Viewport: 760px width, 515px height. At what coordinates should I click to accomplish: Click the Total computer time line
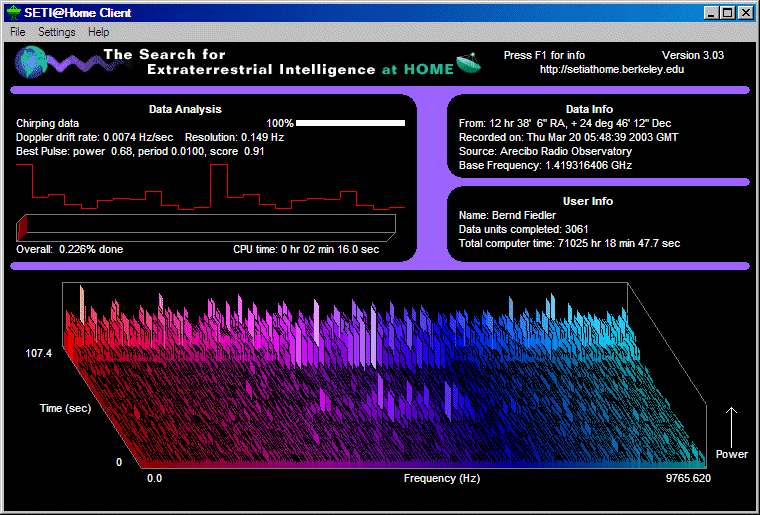coord(569,244)
